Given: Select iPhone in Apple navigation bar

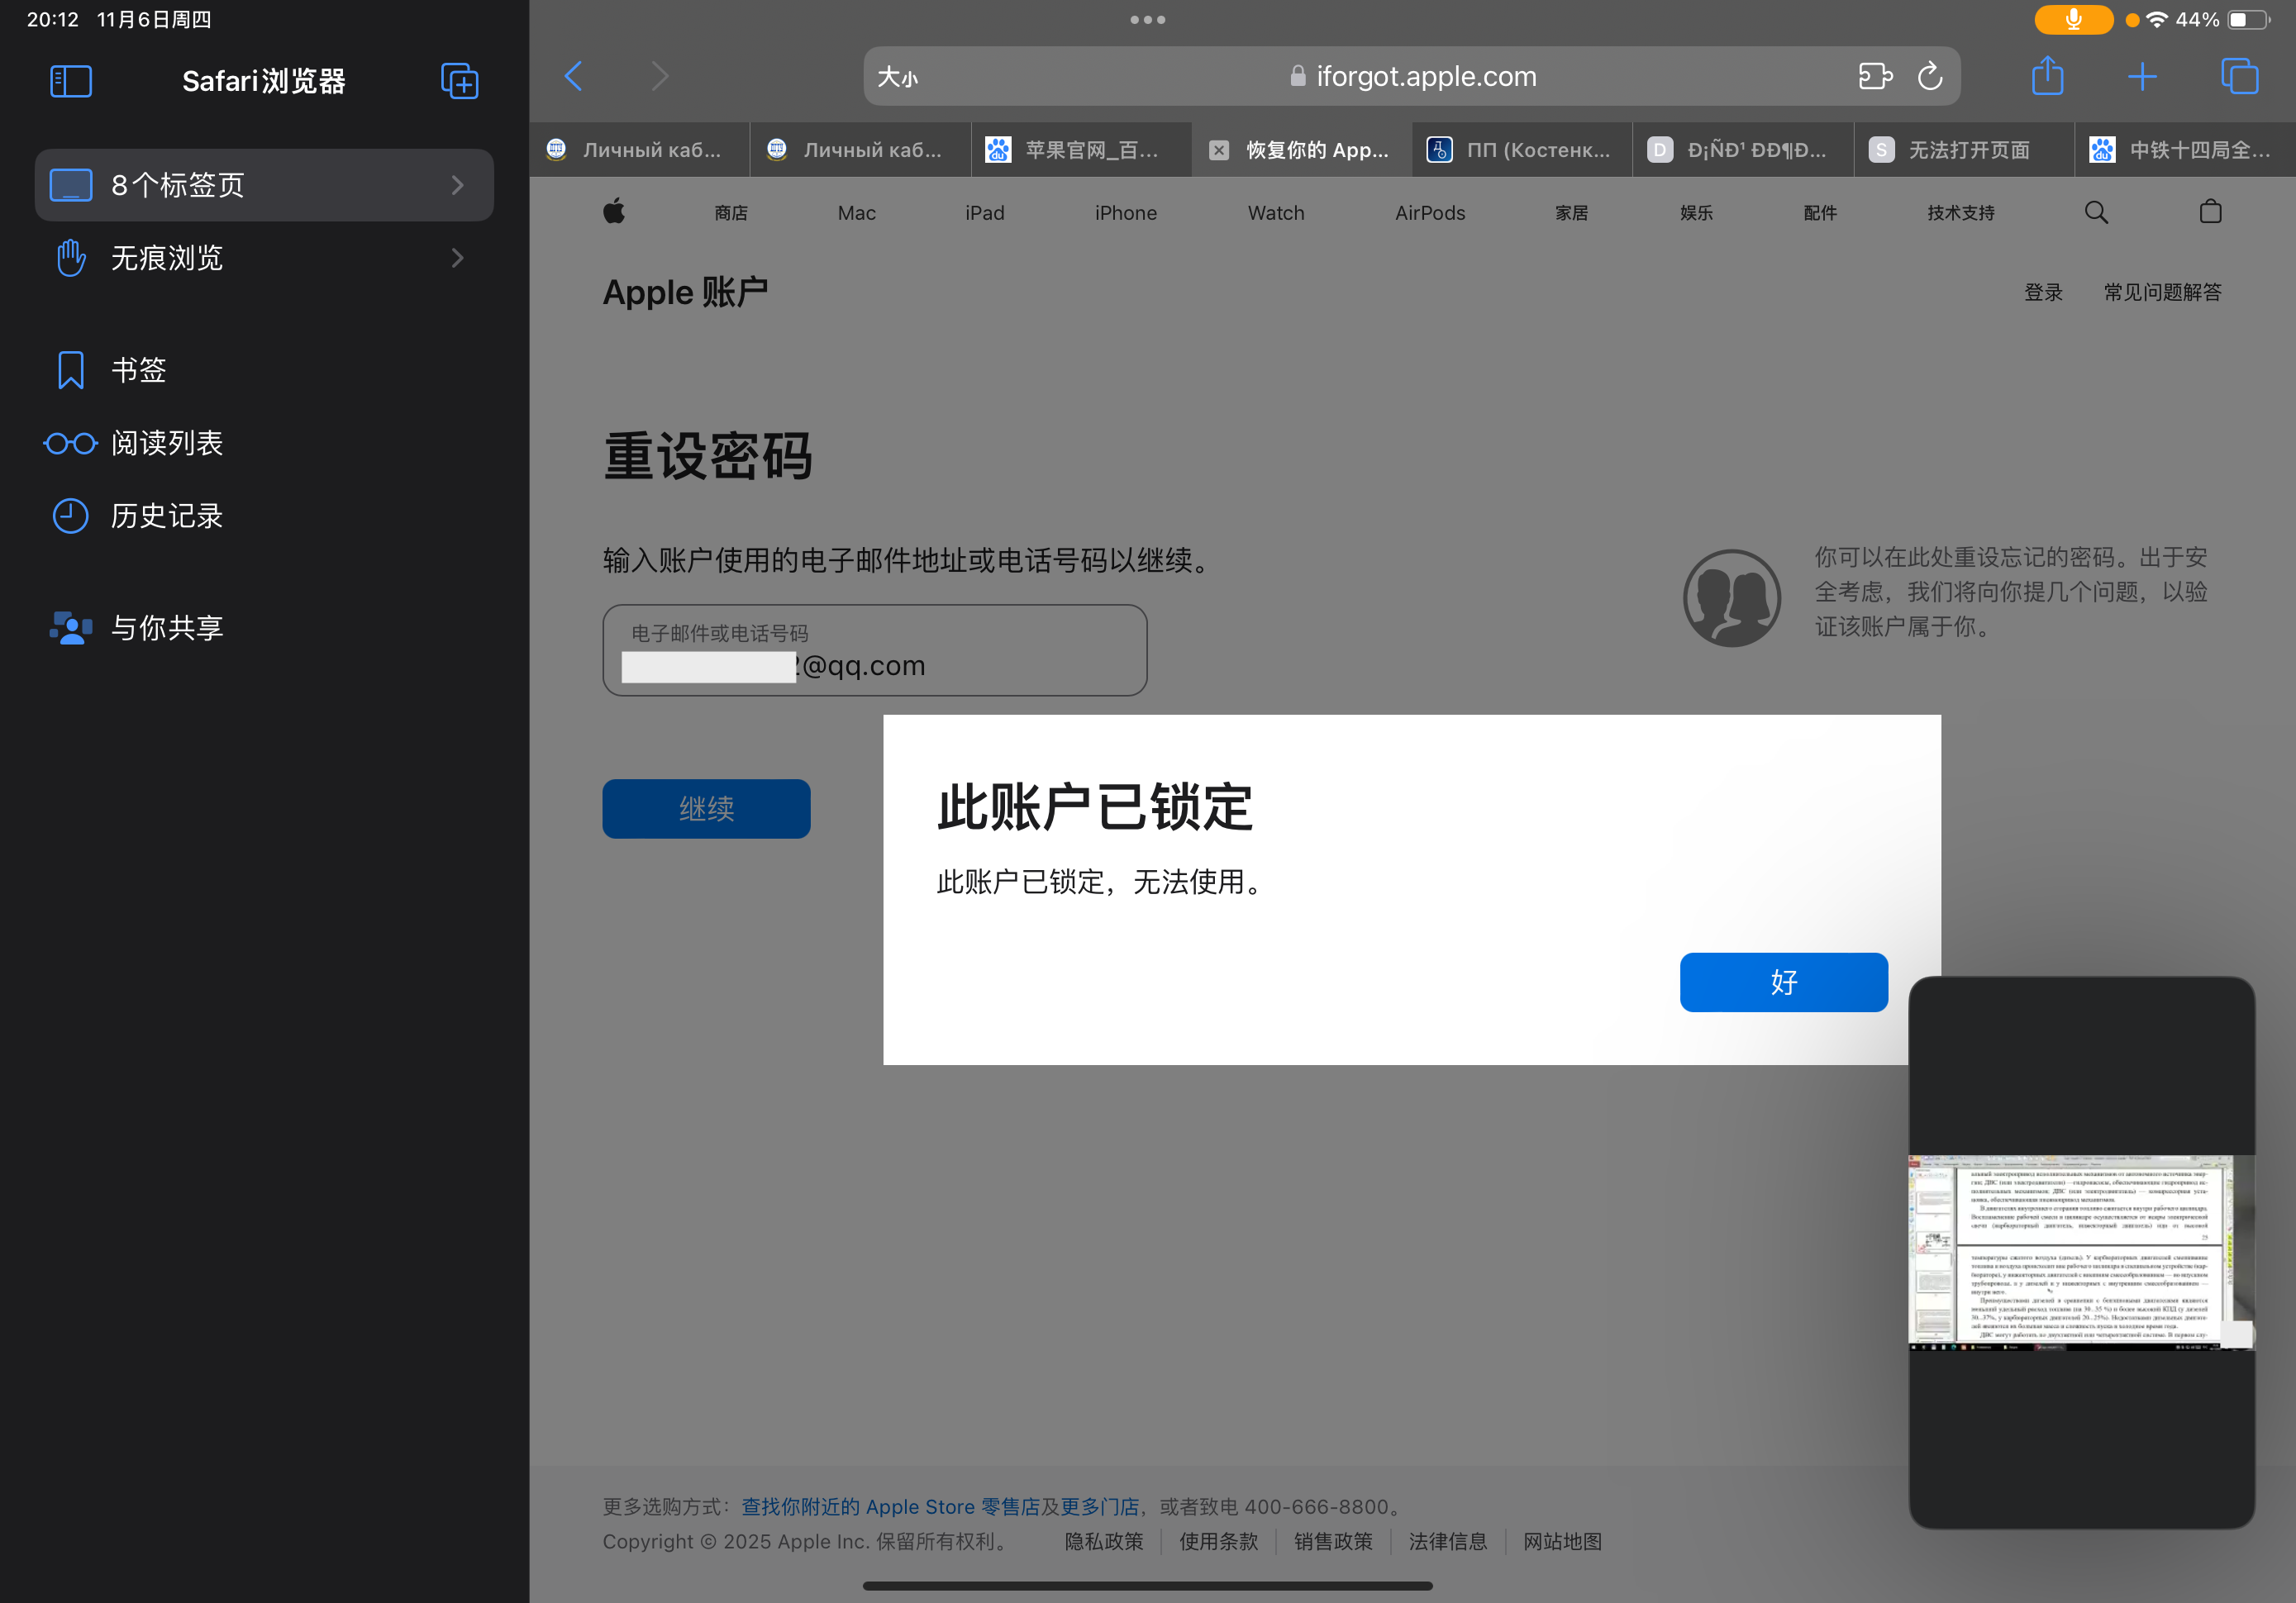Looking at the screenshot, I should click(x=1125, y=213).
